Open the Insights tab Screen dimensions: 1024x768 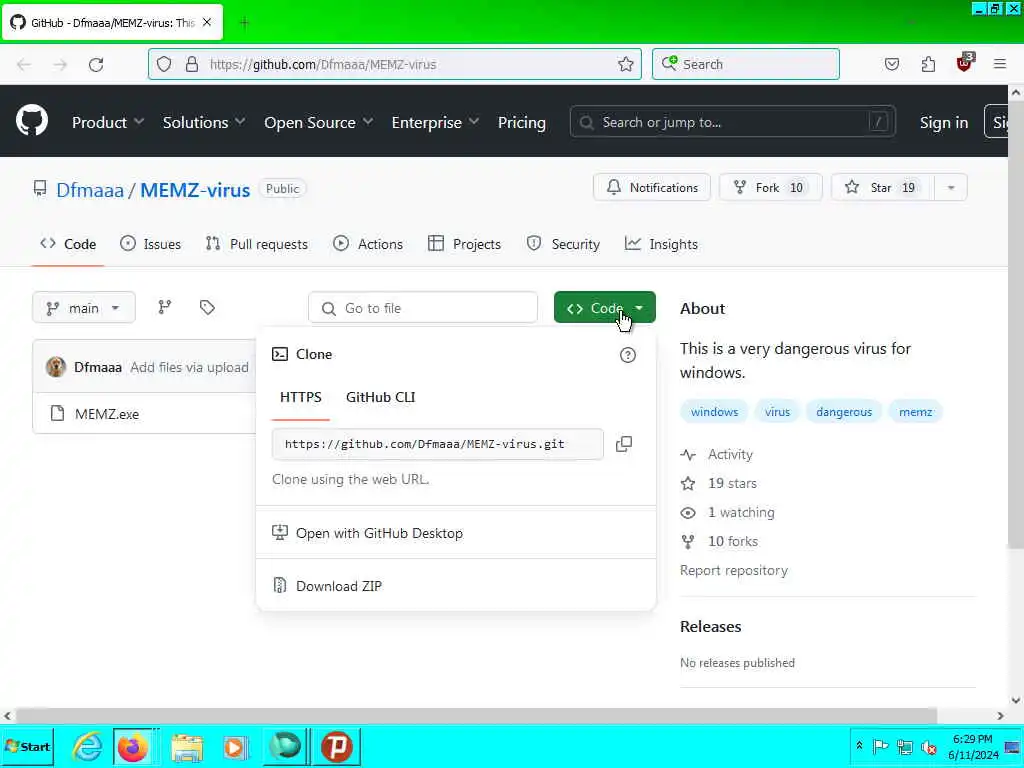pyautogui.click(x=661, y=244)
